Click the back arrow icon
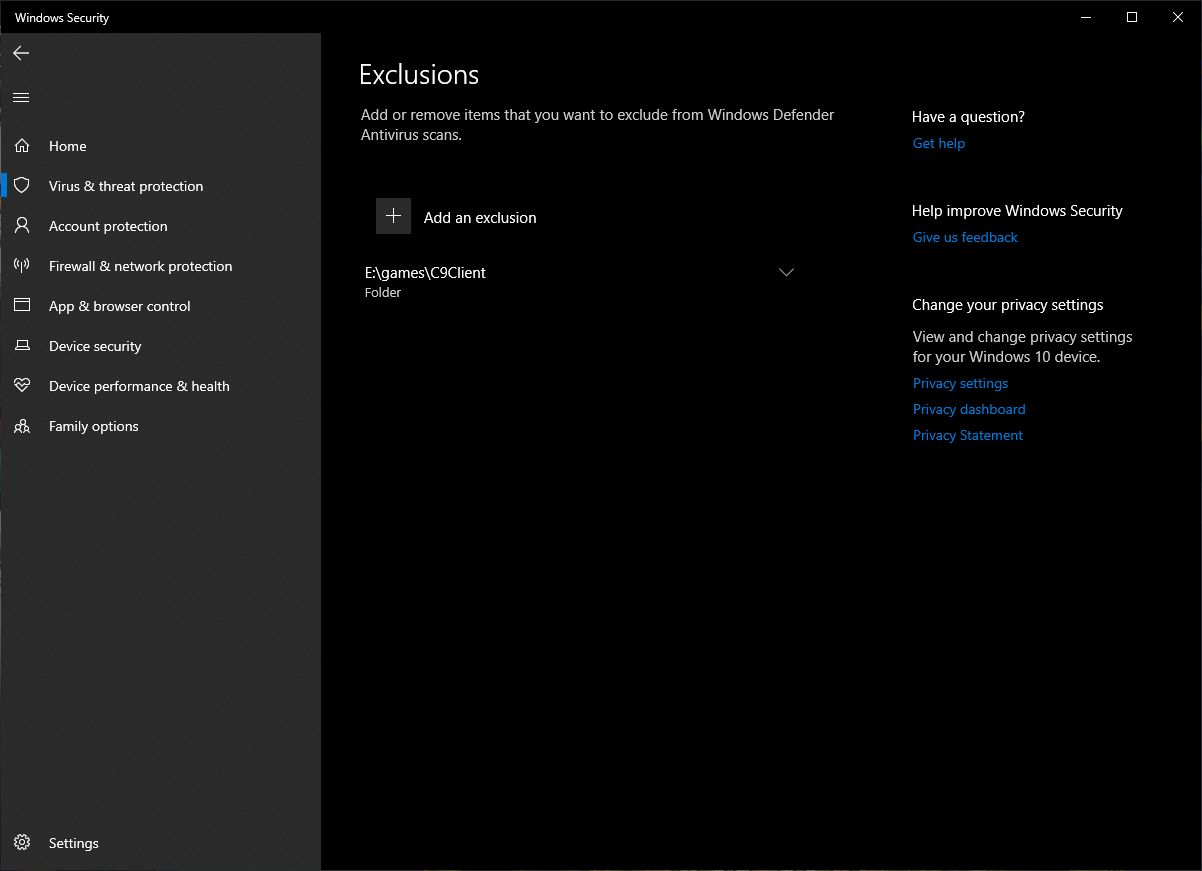Viewport: 1202px width, 871px height. (x=21, y=53)
